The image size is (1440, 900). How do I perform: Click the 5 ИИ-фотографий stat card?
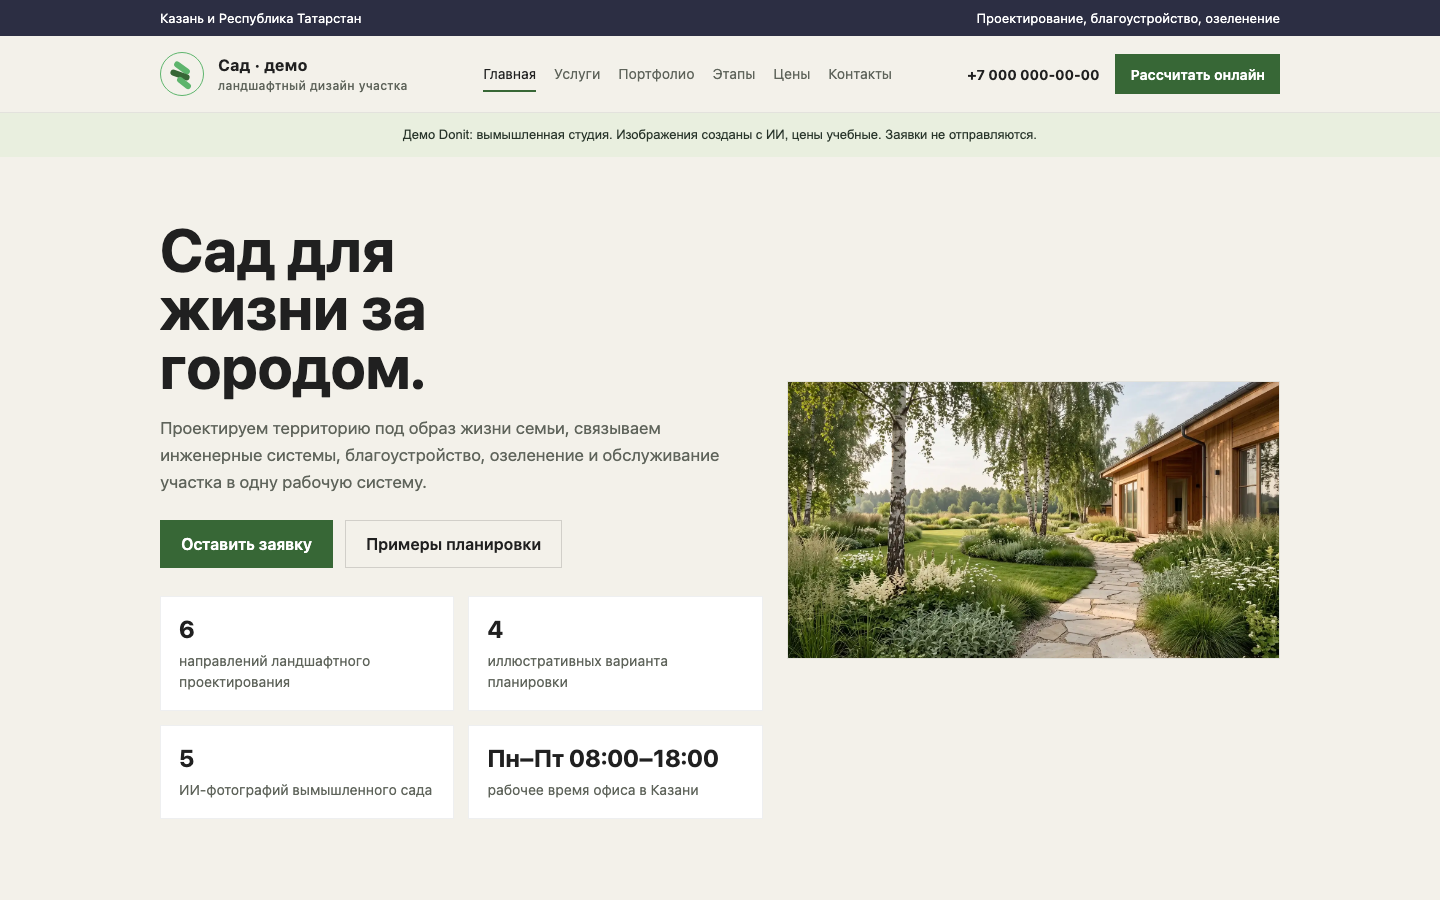[x=307, y=772]
